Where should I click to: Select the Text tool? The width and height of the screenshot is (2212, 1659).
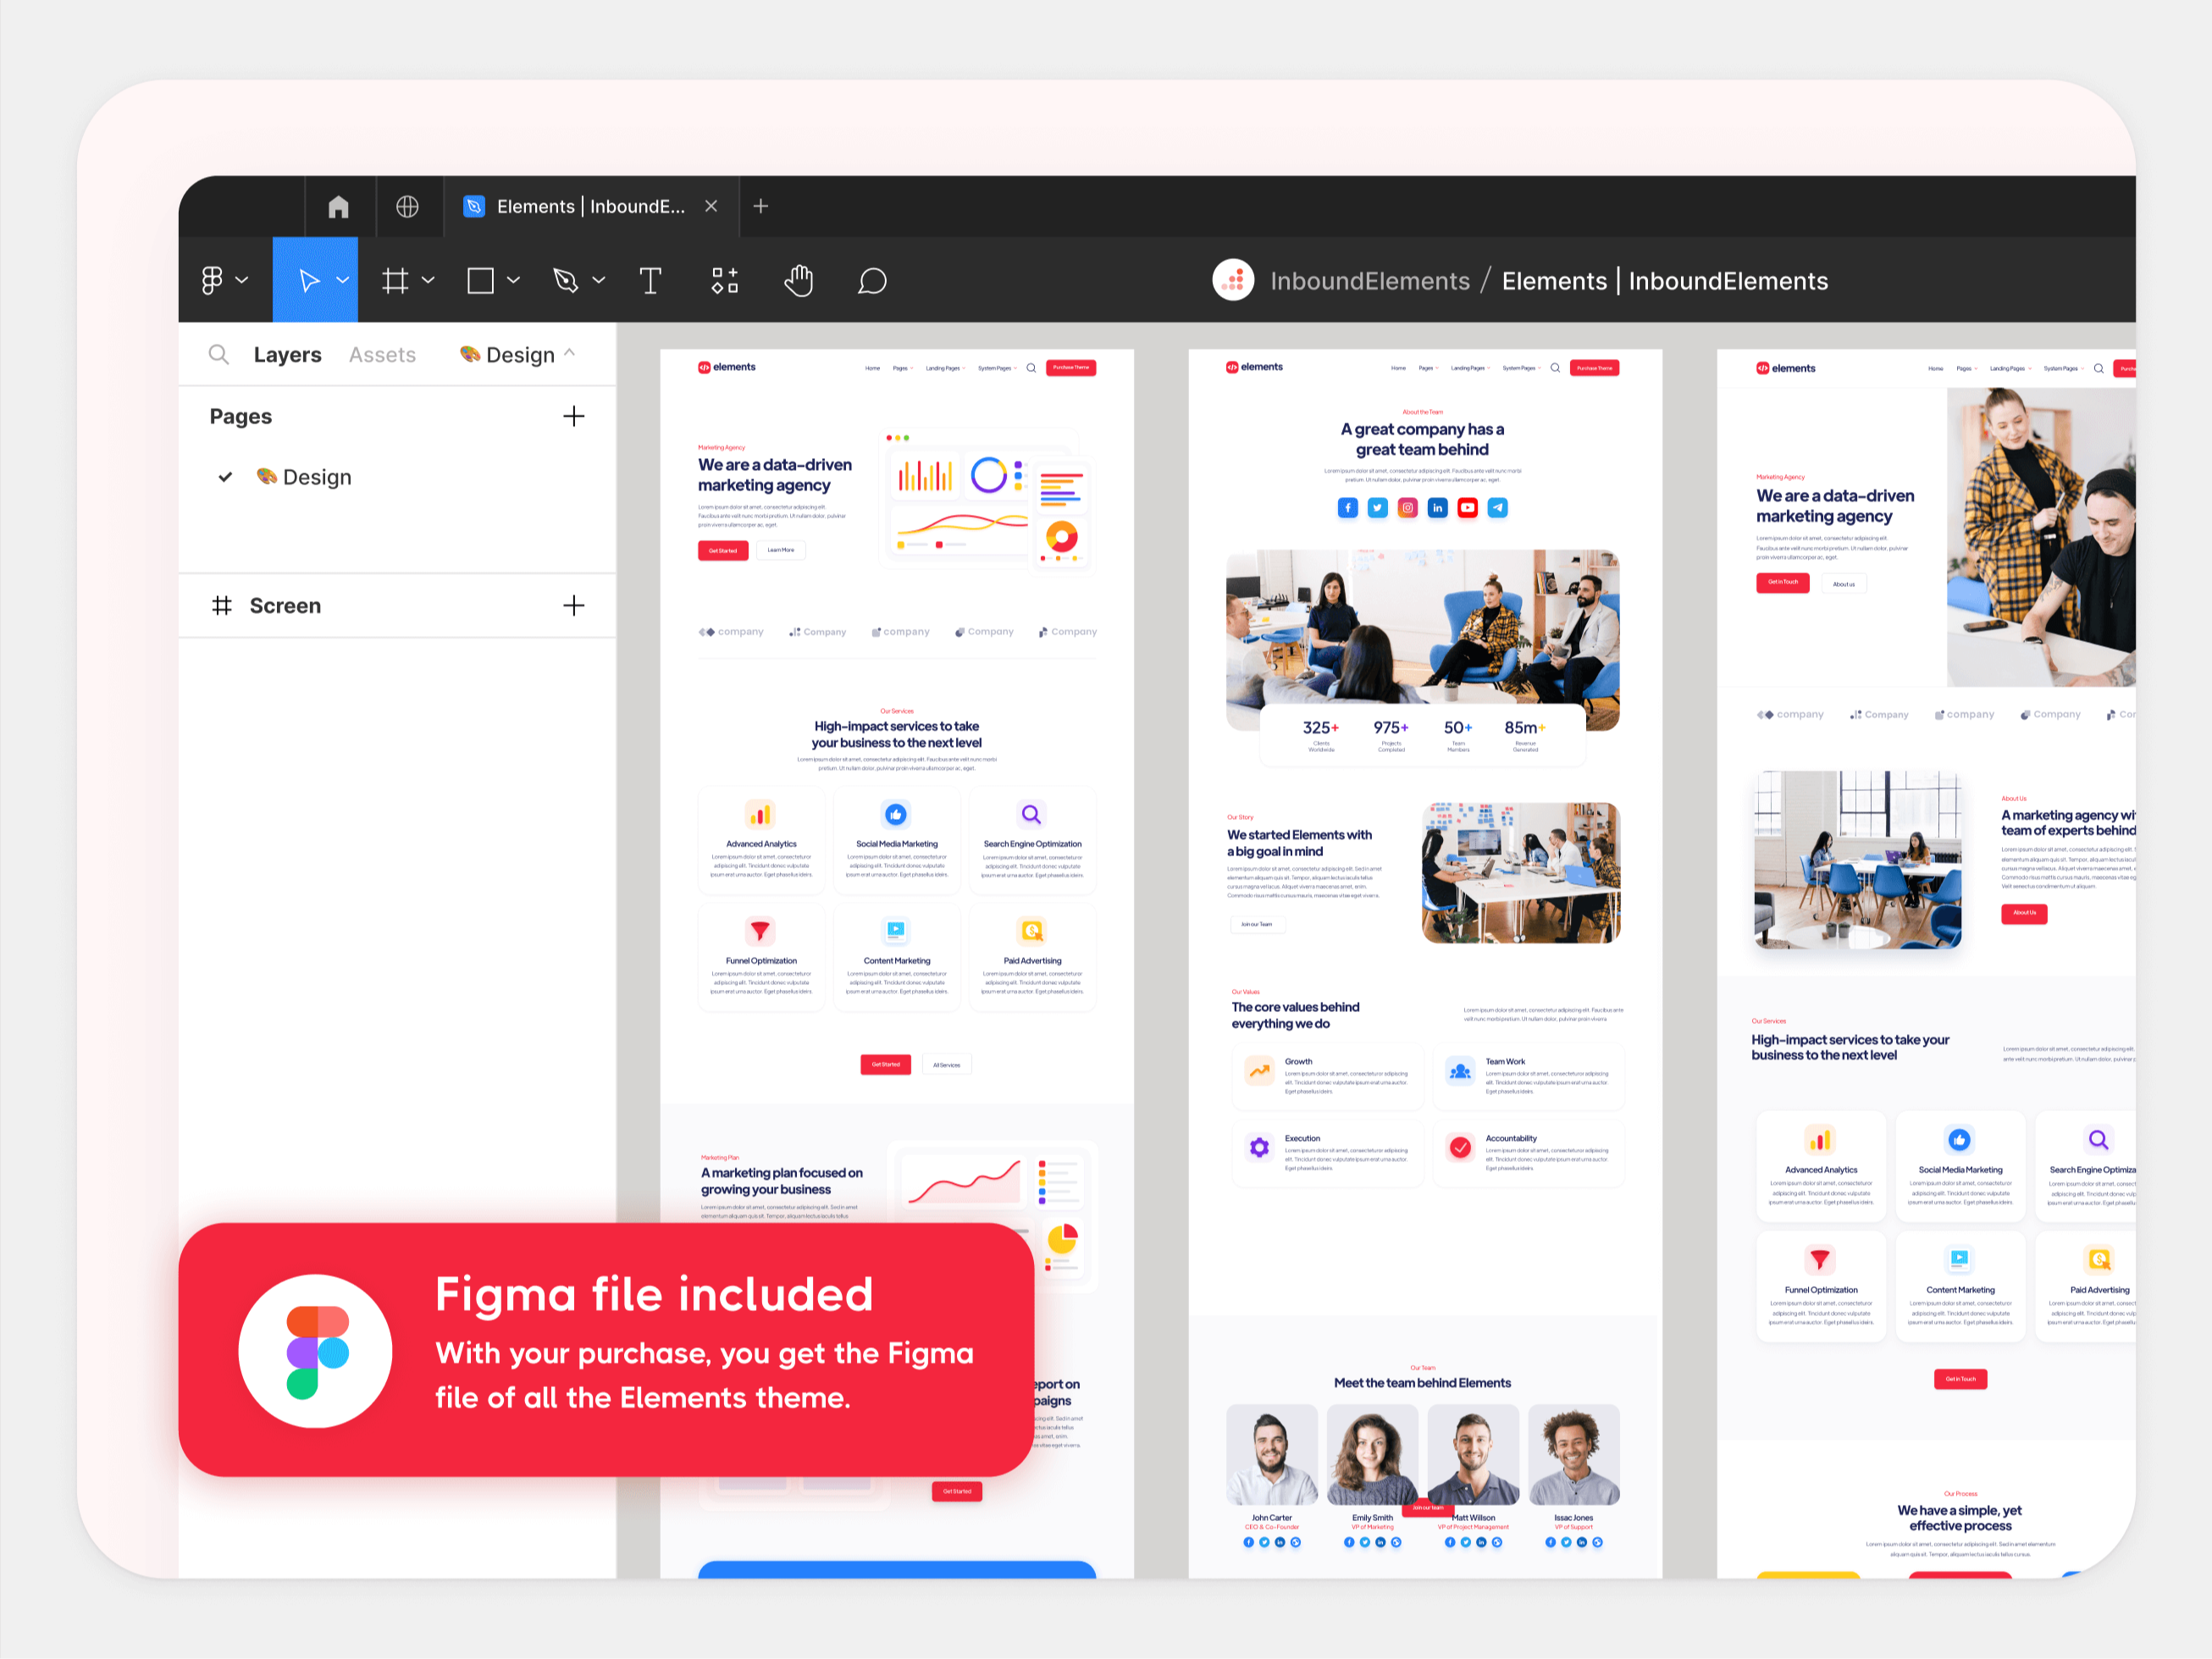click(x=650, y=280)
